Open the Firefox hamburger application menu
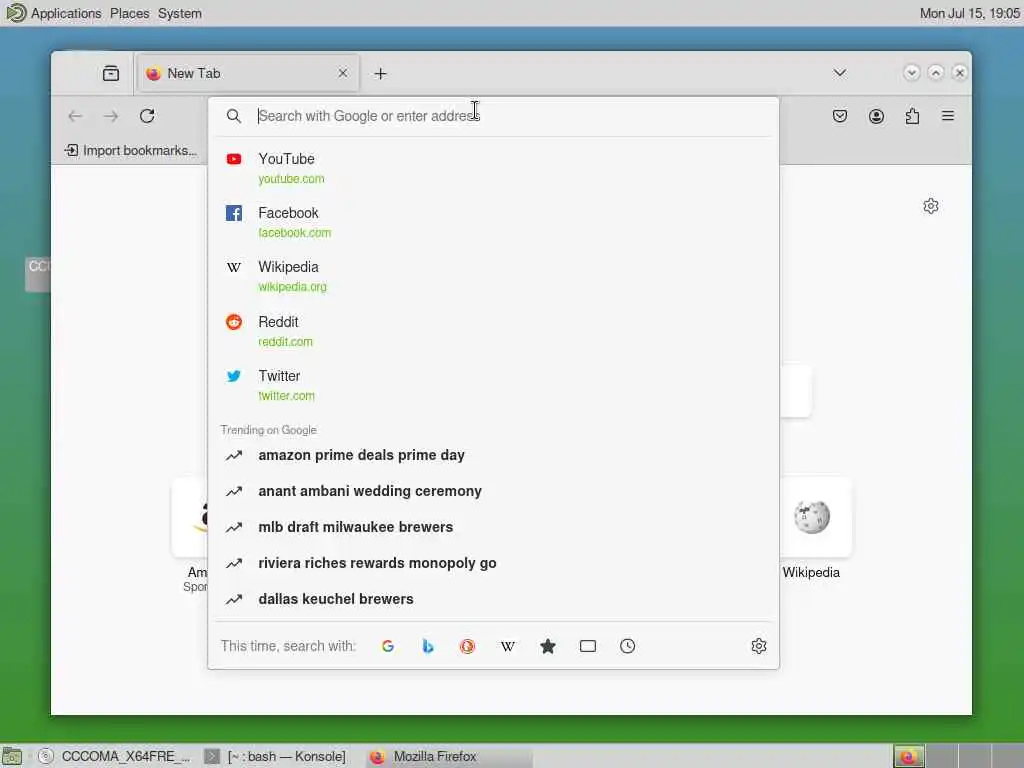The image size is (1024, 768). [948, 116]
